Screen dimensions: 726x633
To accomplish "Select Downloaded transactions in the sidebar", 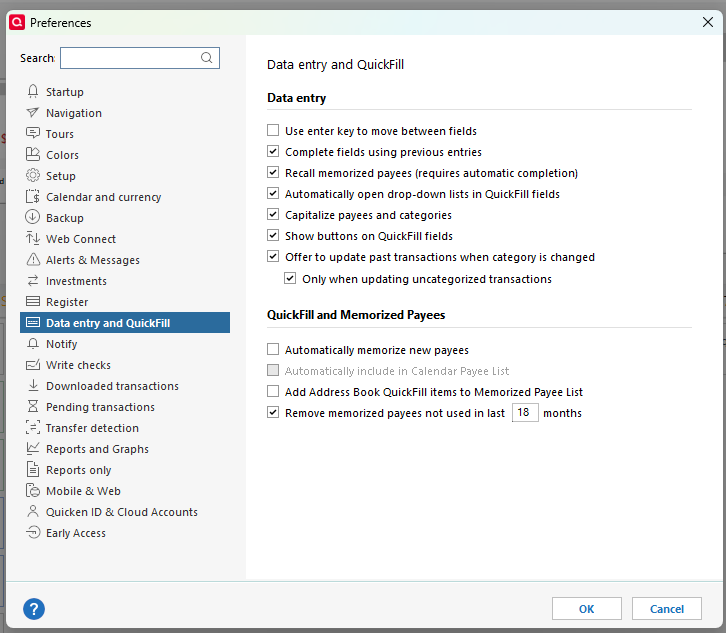I will (x=112, y=386).
